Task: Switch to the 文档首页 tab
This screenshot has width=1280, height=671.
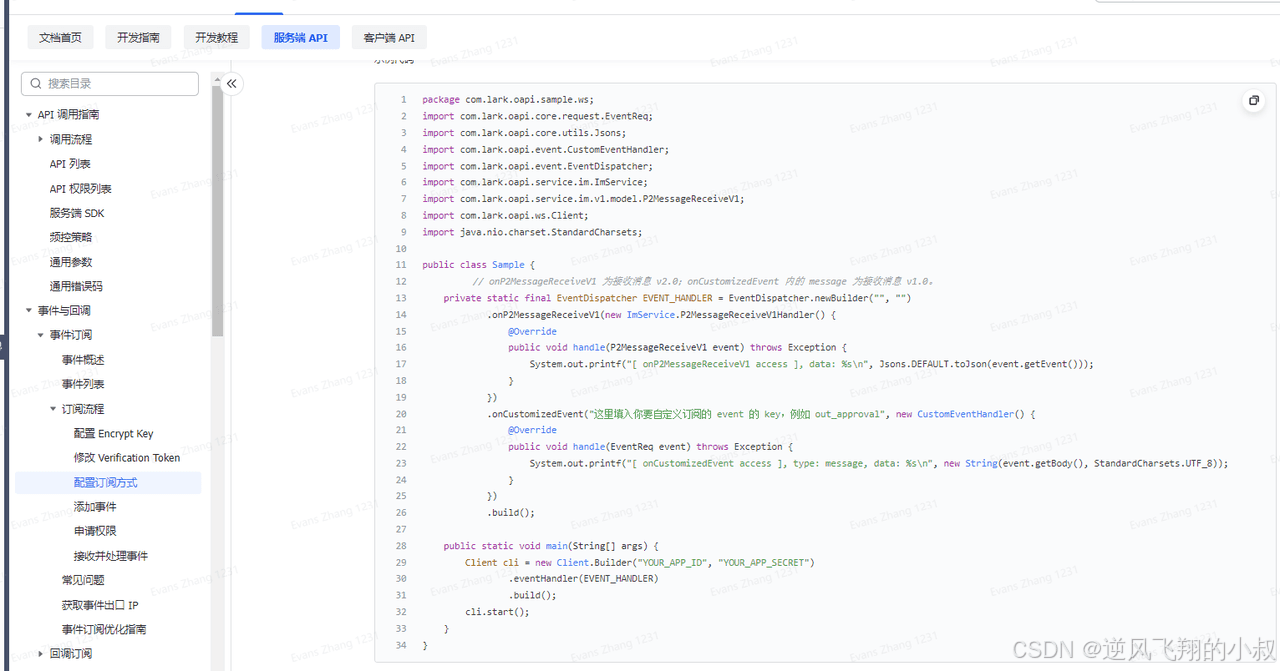Action: pyautogui.click(x=60, y=38)
